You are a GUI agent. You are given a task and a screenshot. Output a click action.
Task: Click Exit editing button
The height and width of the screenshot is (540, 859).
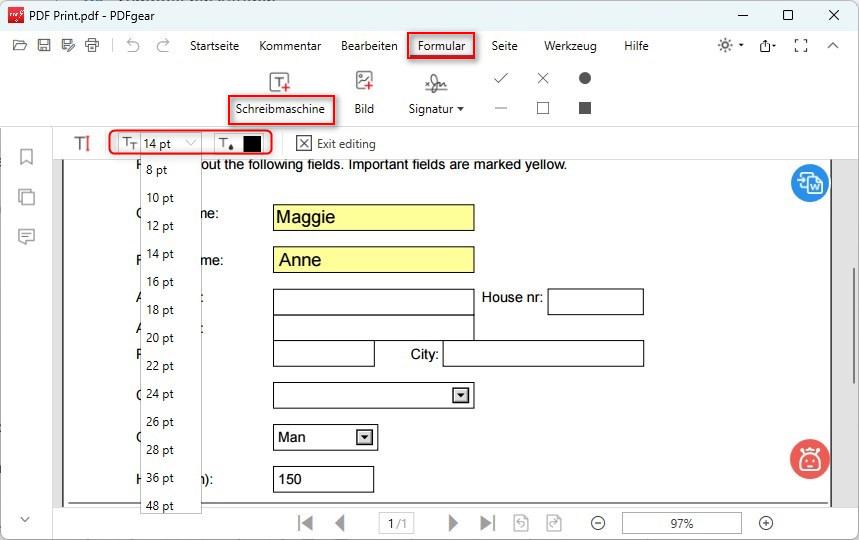pyautogui.click(x=336, y=144)
